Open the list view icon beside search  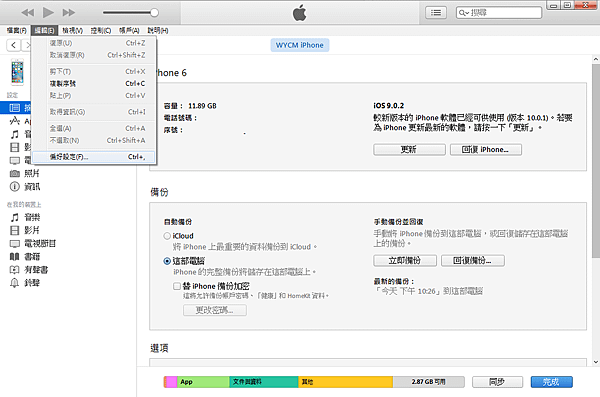coord(436,13)
